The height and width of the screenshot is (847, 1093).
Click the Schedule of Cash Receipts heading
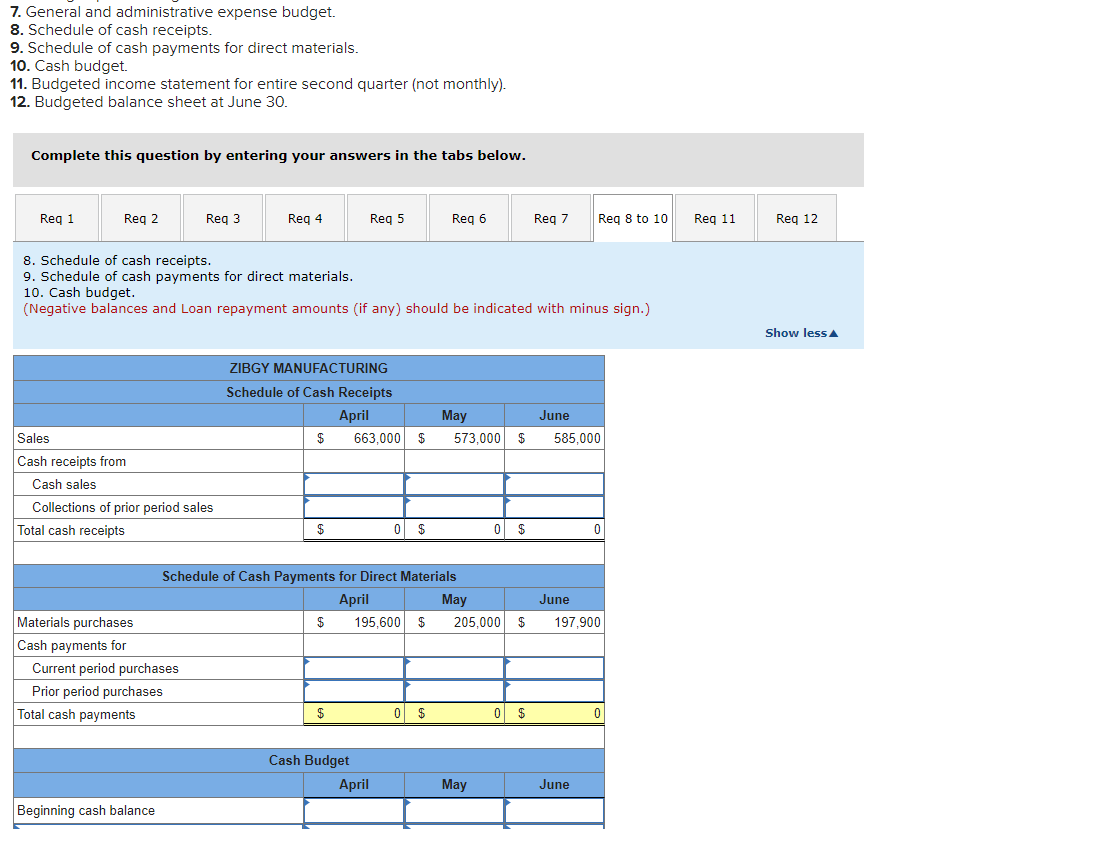(x=309, y=392)
